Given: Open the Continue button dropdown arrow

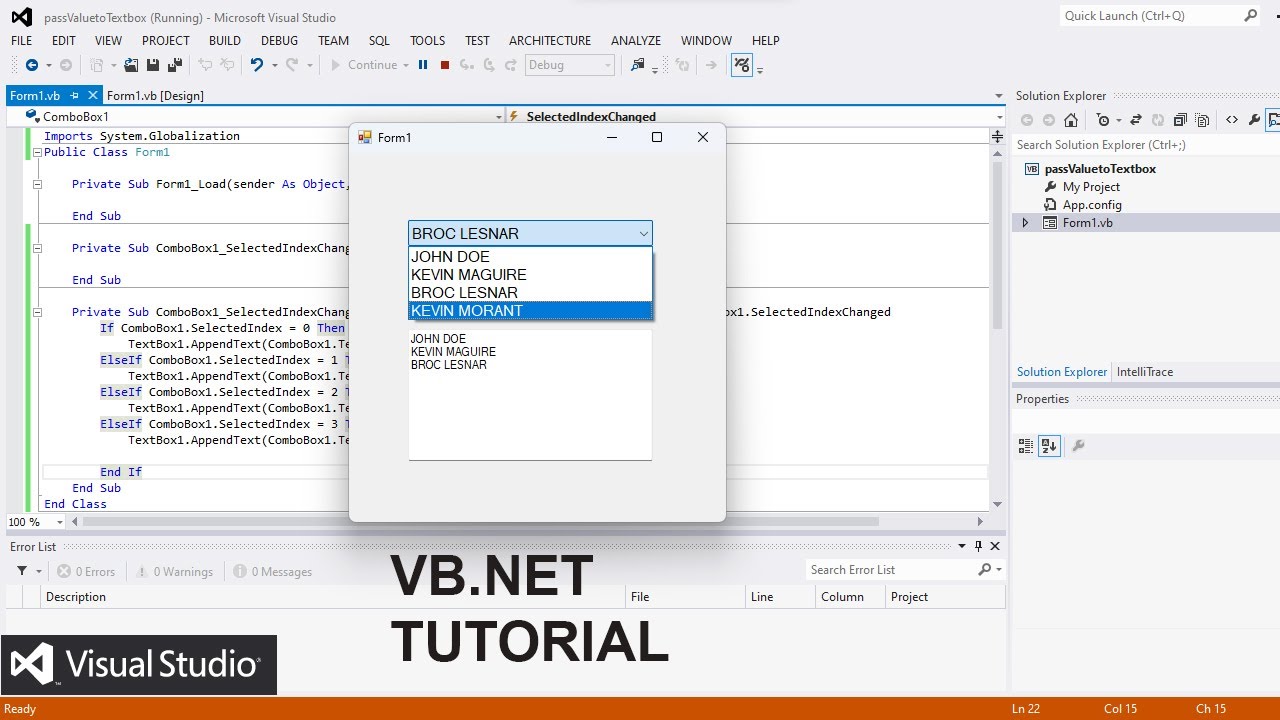Looking at the screenshot, I should [x=406, y=65].
